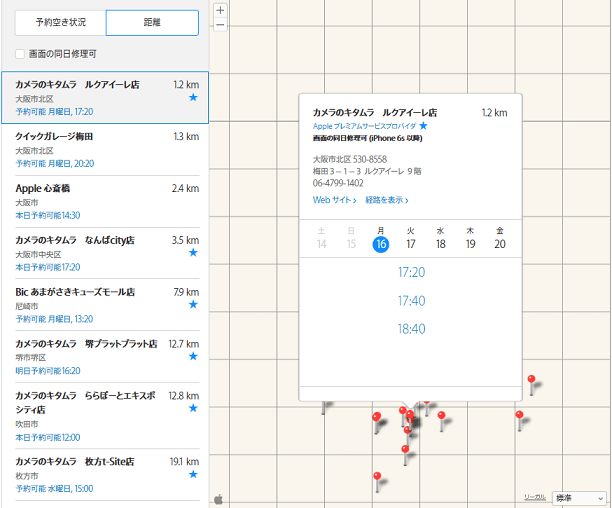Viewport: 612px width, 508px height.
Task: Click phone number 06-4799-1402
Action: click(338, 183)
